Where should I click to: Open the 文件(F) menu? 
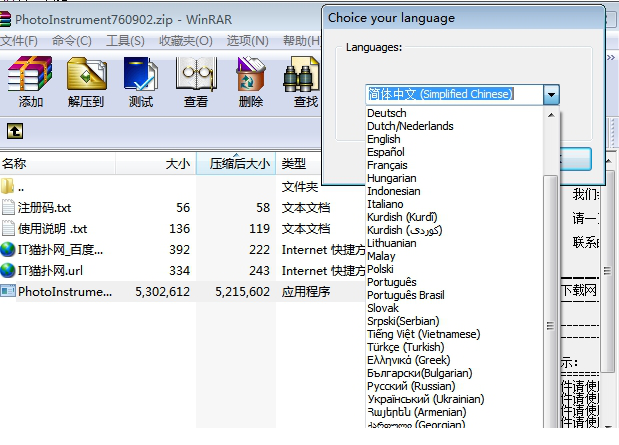(19, 41)
